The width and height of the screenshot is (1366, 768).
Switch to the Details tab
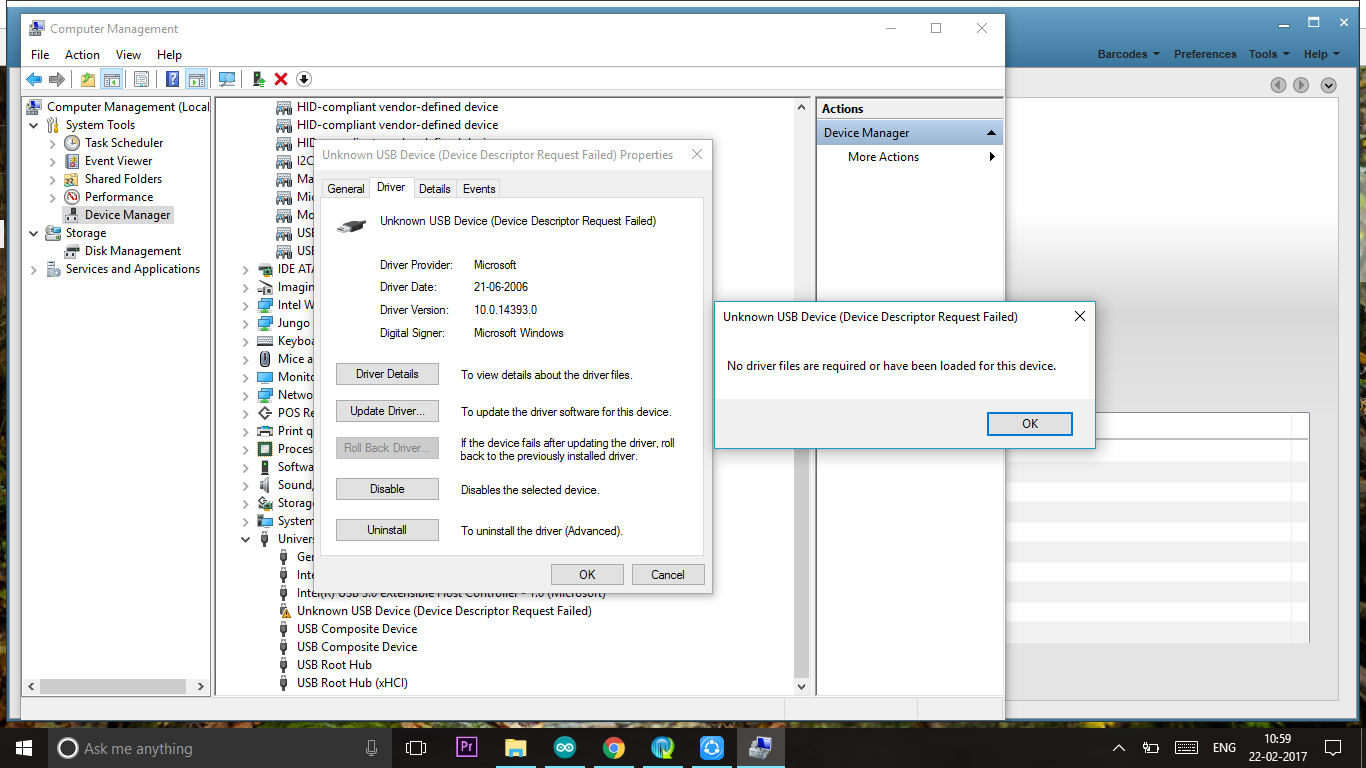coord(434,189)
